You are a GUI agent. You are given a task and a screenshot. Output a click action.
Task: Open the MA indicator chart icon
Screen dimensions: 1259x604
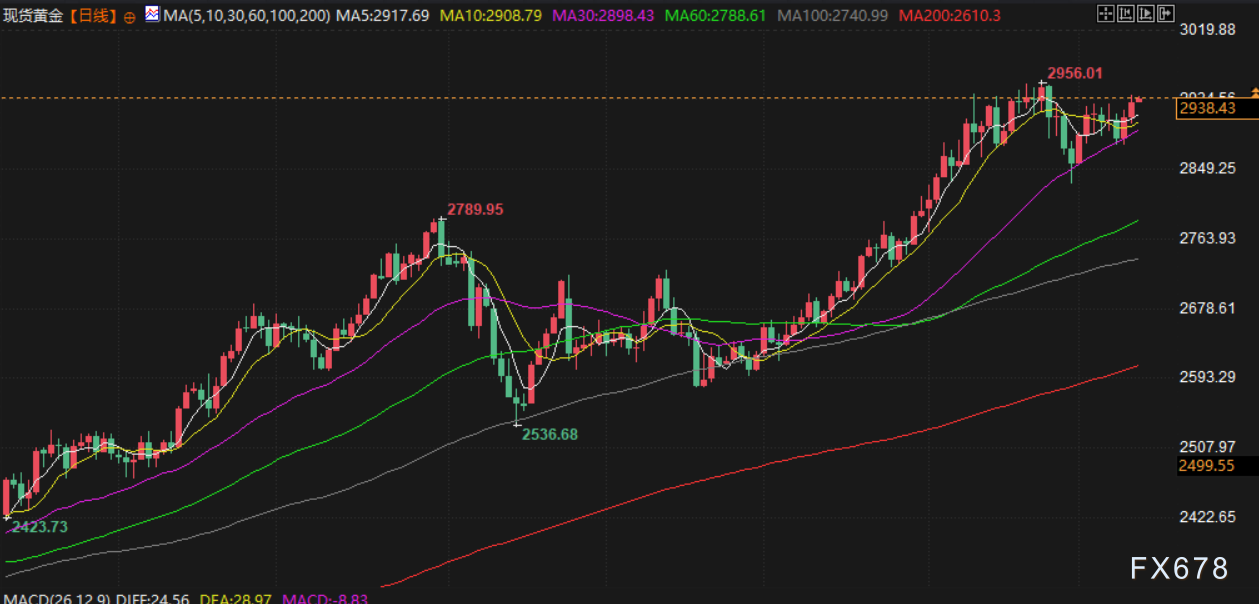point(151,15)
